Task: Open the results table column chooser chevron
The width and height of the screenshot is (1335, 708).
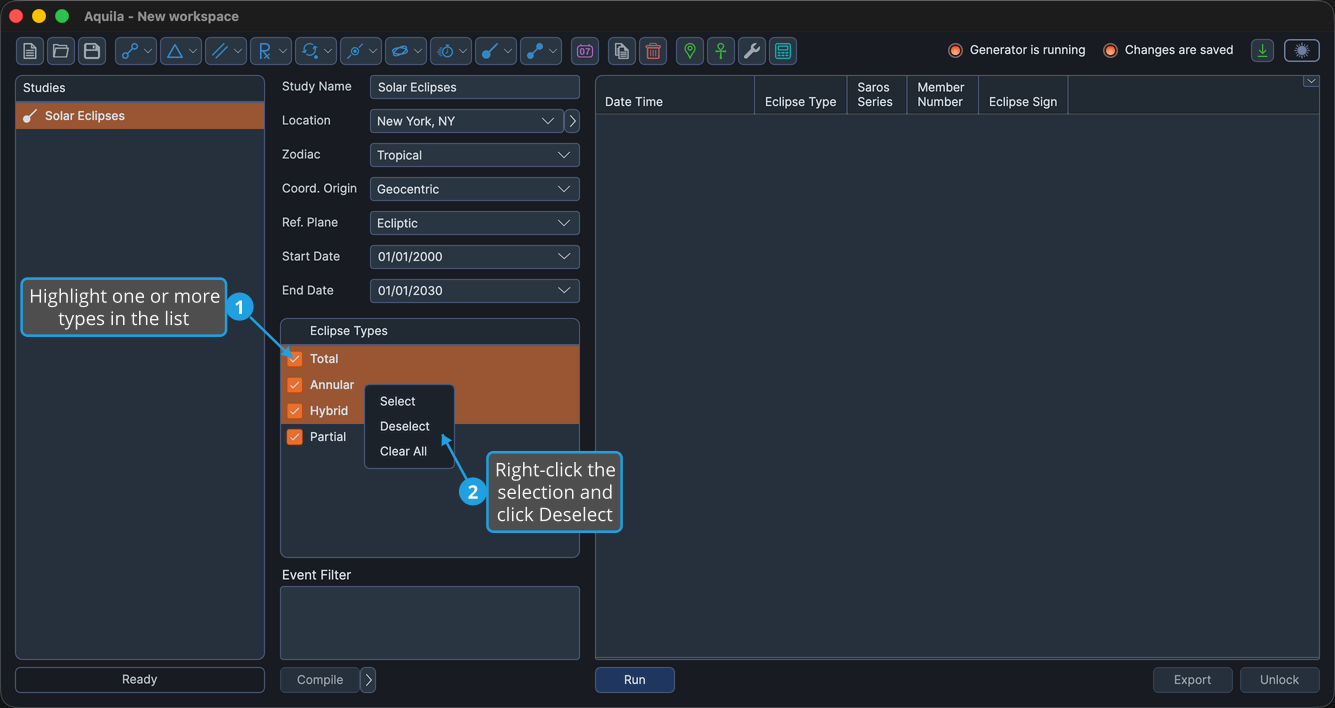Action: [1311, 82]
